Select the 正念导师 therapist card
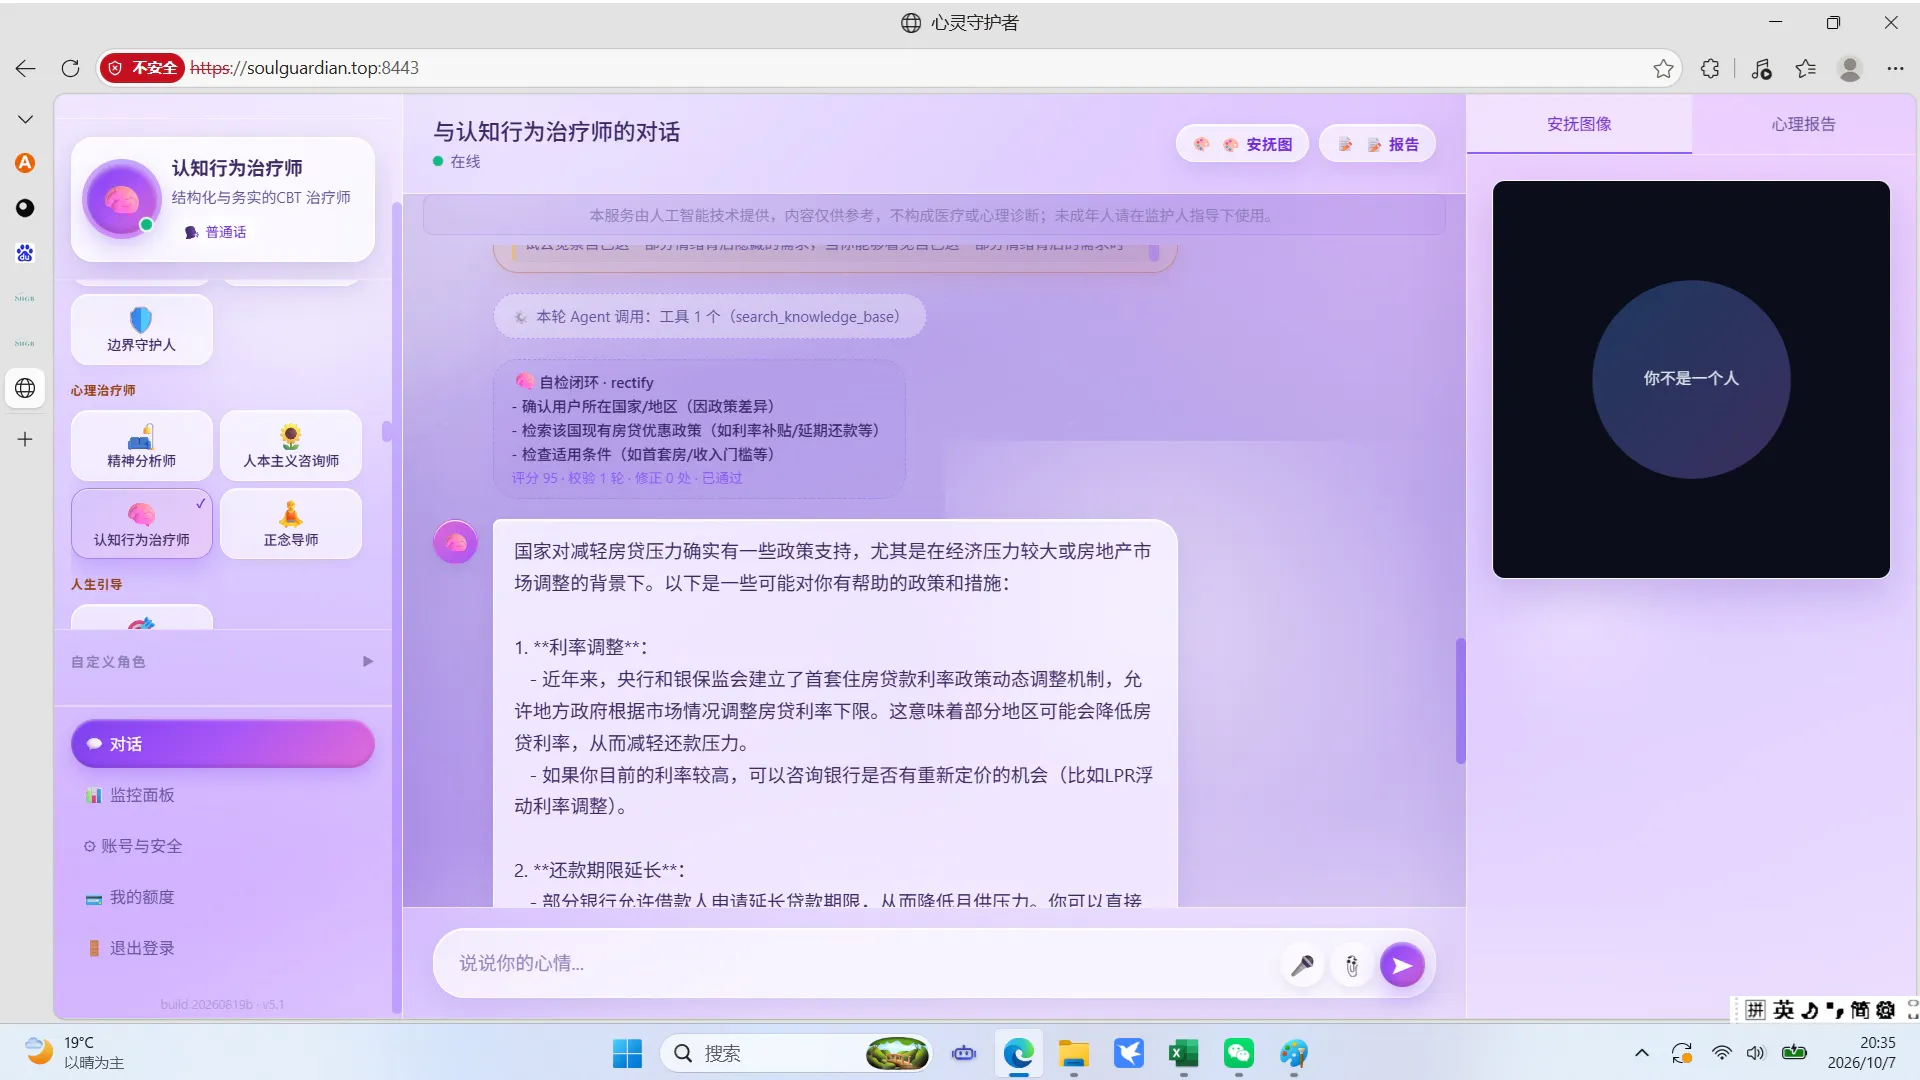Screen dimensions: 1920x1080 tap(291, 524)
